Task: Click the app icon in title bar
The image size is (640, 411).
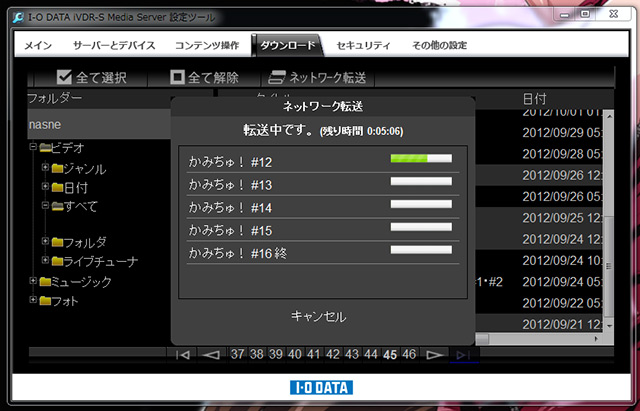Action: (x=18, y=18)
